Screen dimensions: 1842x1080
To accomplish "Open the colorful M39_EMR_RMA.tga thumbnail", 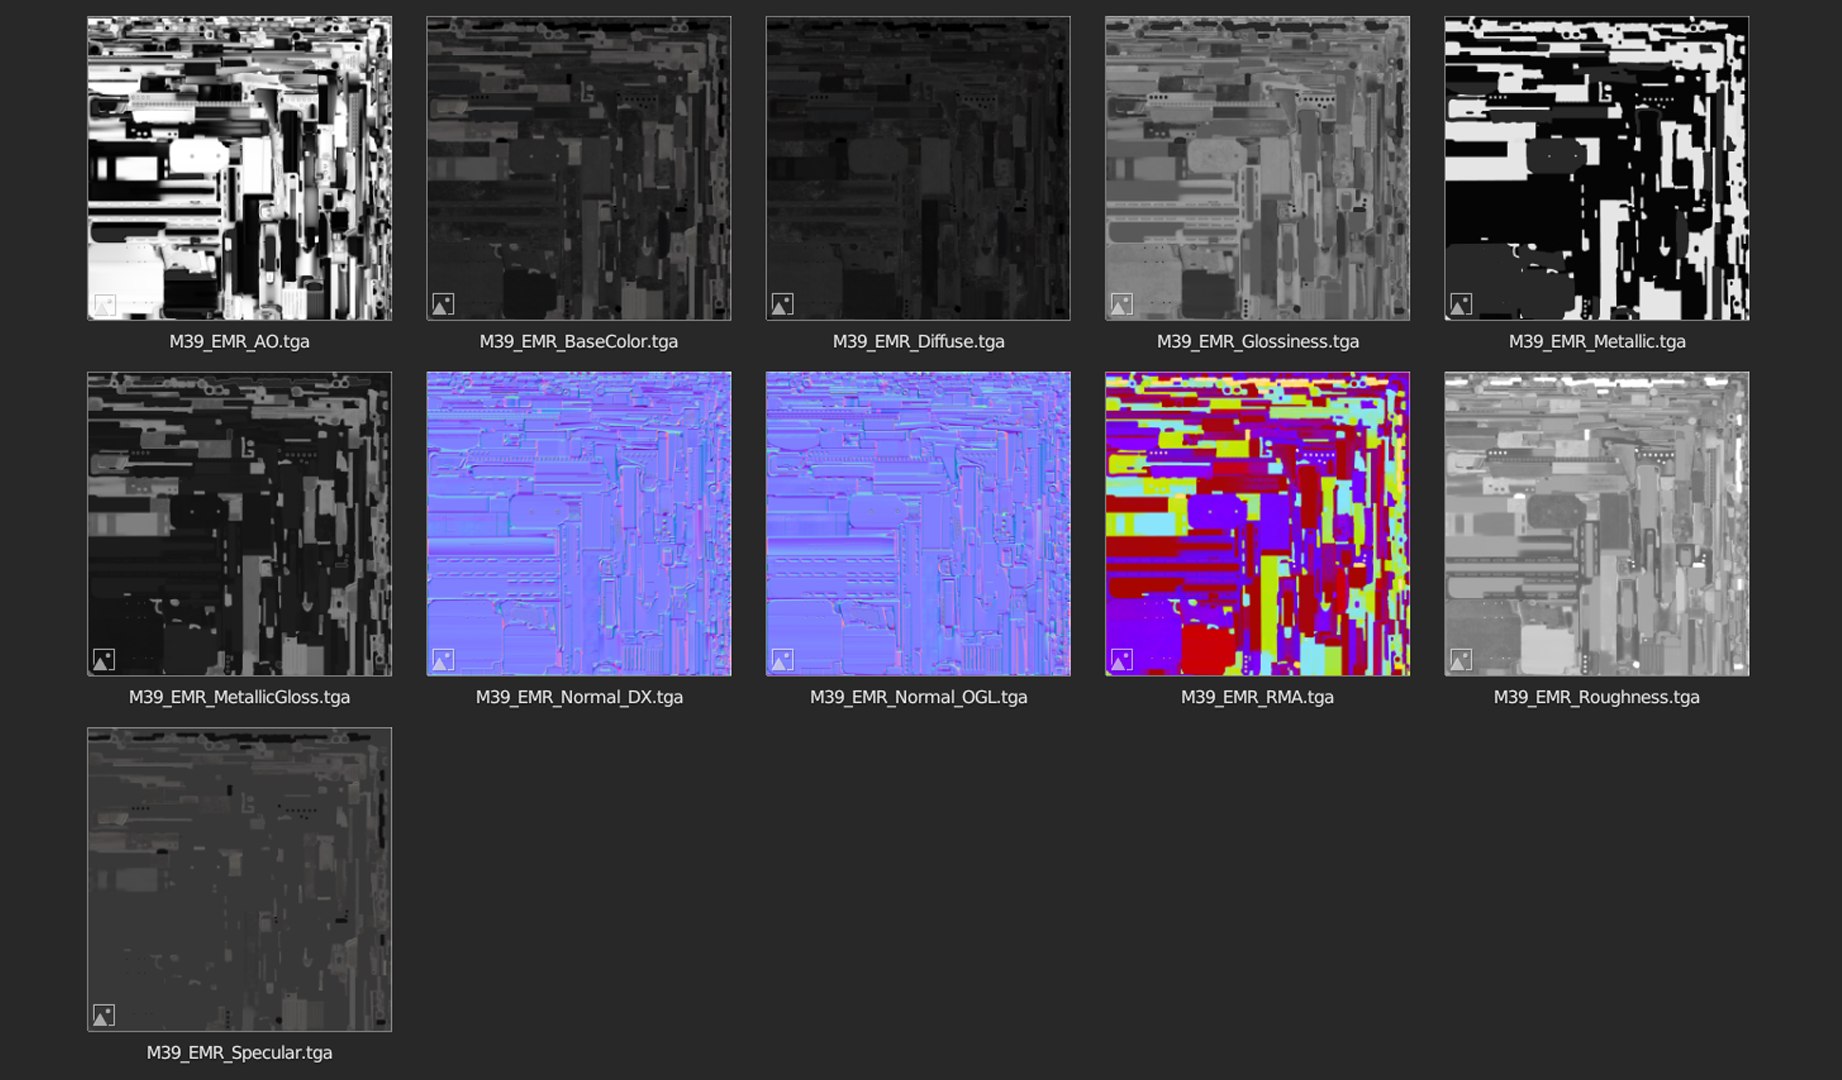I will click(x=1257, y=524).
